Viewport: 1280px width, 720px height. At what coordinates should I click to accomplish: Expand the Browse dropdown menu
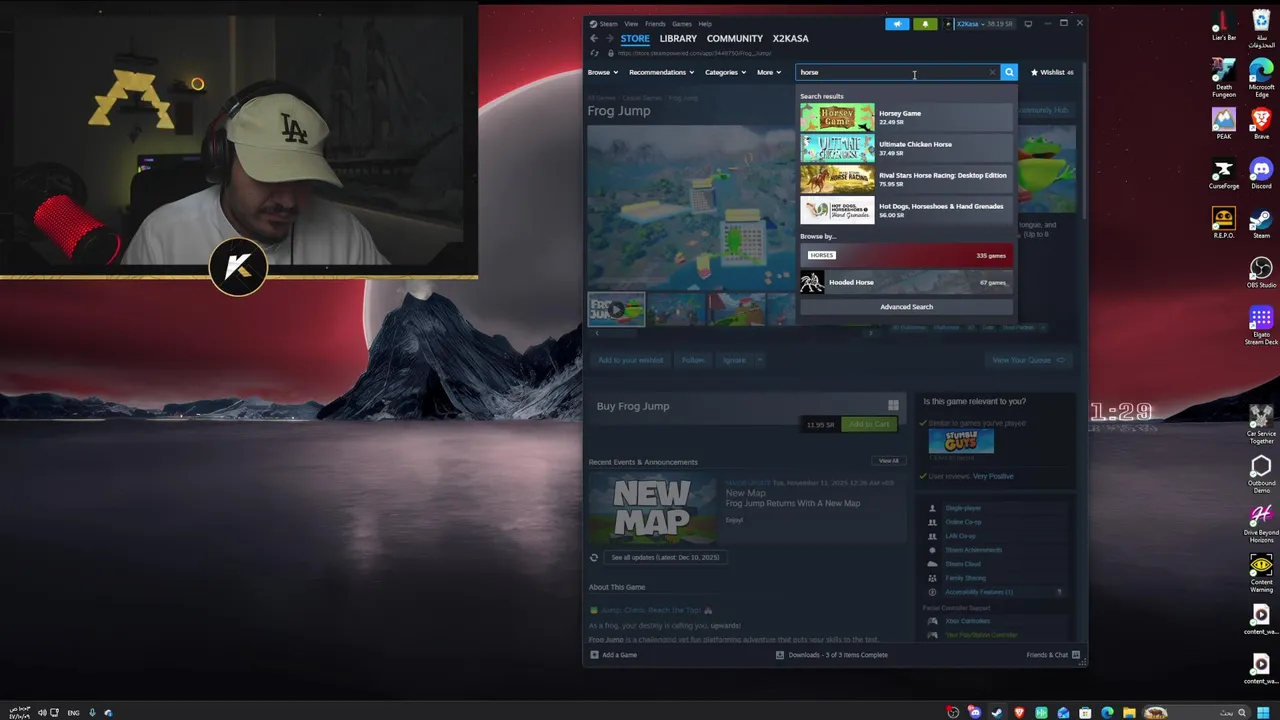click(x=602, y=72)
